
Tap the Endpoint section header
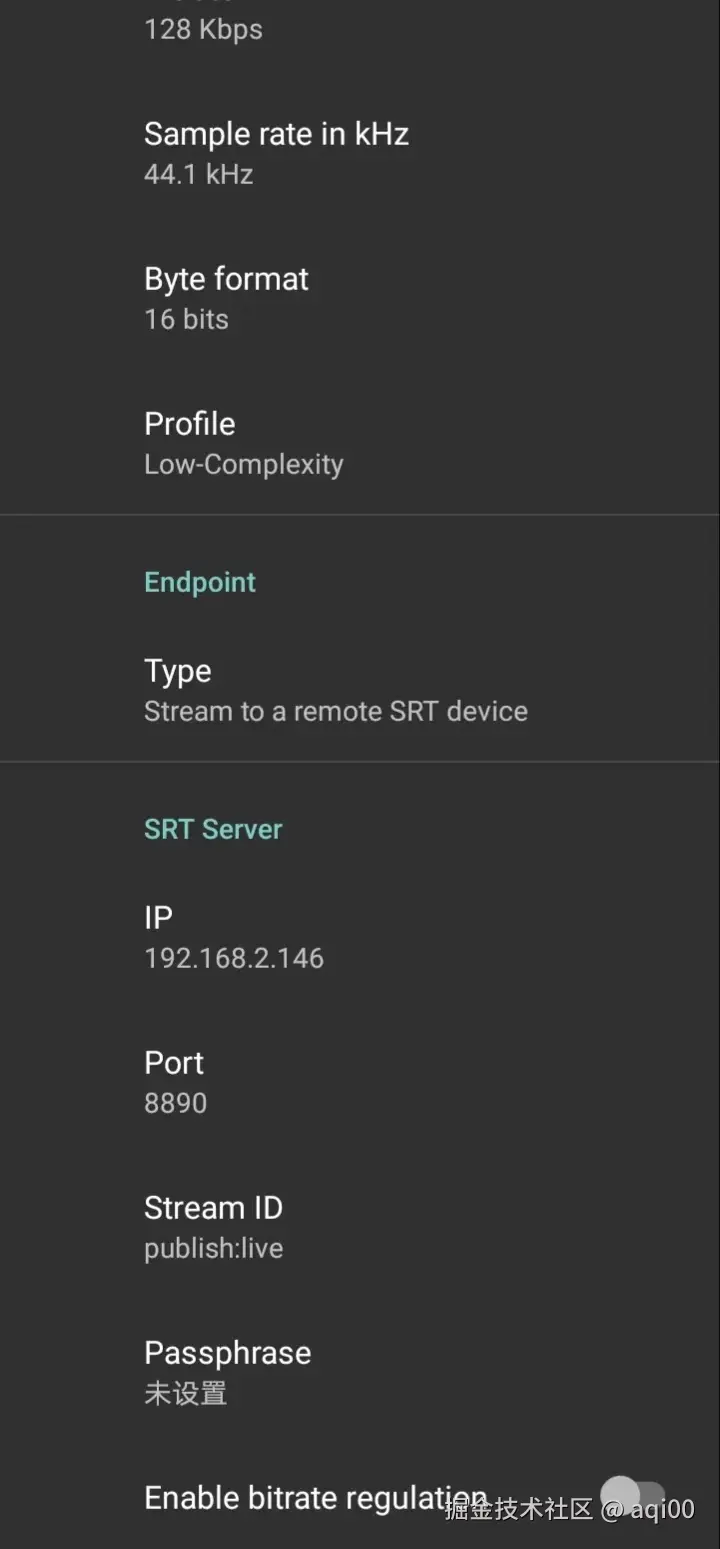pos(200,581)
